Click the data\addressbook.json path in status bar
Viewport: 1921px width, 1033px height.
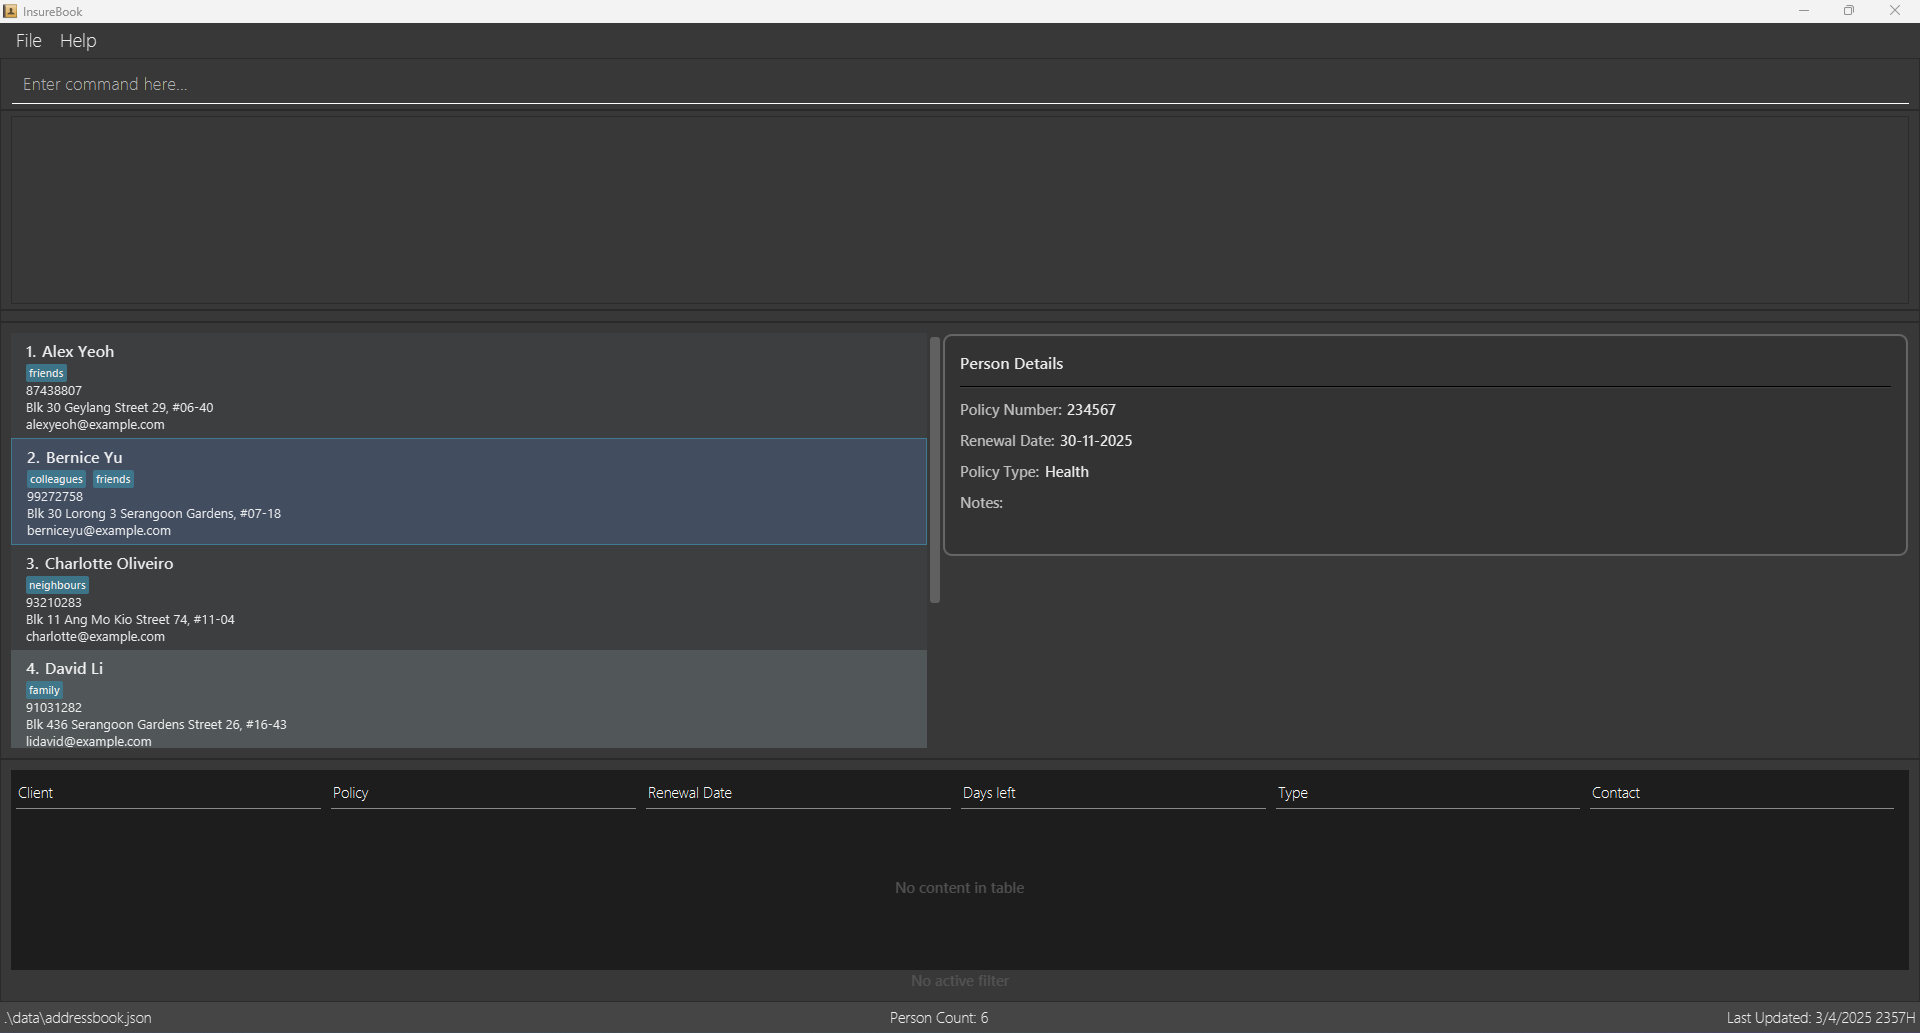coord(79,1018)
